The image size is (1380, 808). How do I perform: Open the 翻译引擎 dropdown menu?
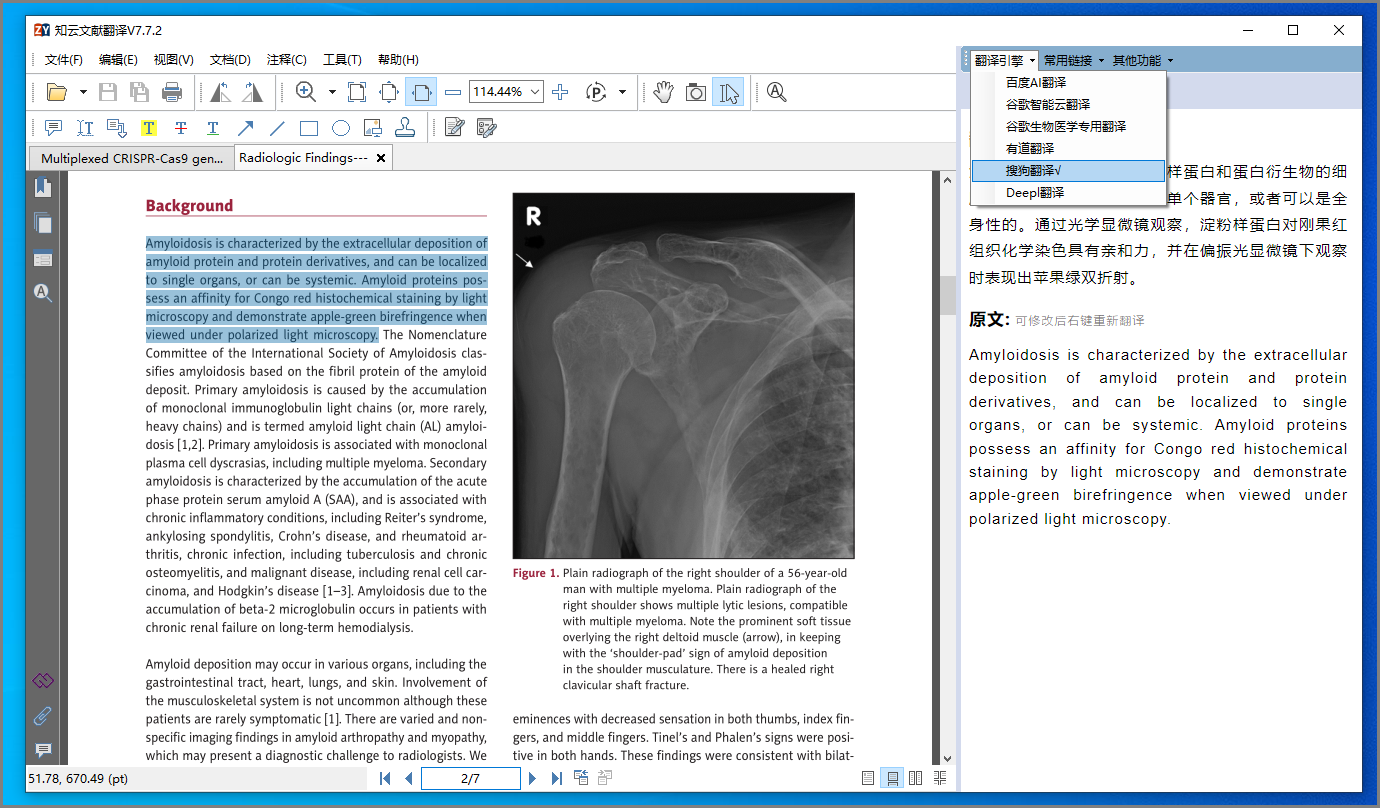pyautogui.click(x=1005, y=61)
